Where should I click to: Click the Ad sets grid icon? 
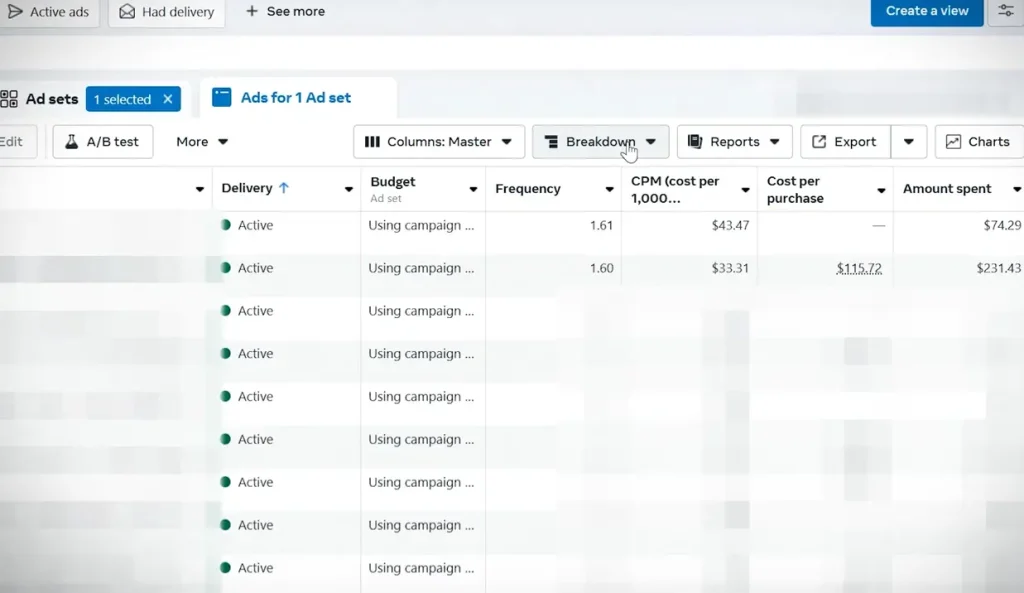tap(9, 99)
